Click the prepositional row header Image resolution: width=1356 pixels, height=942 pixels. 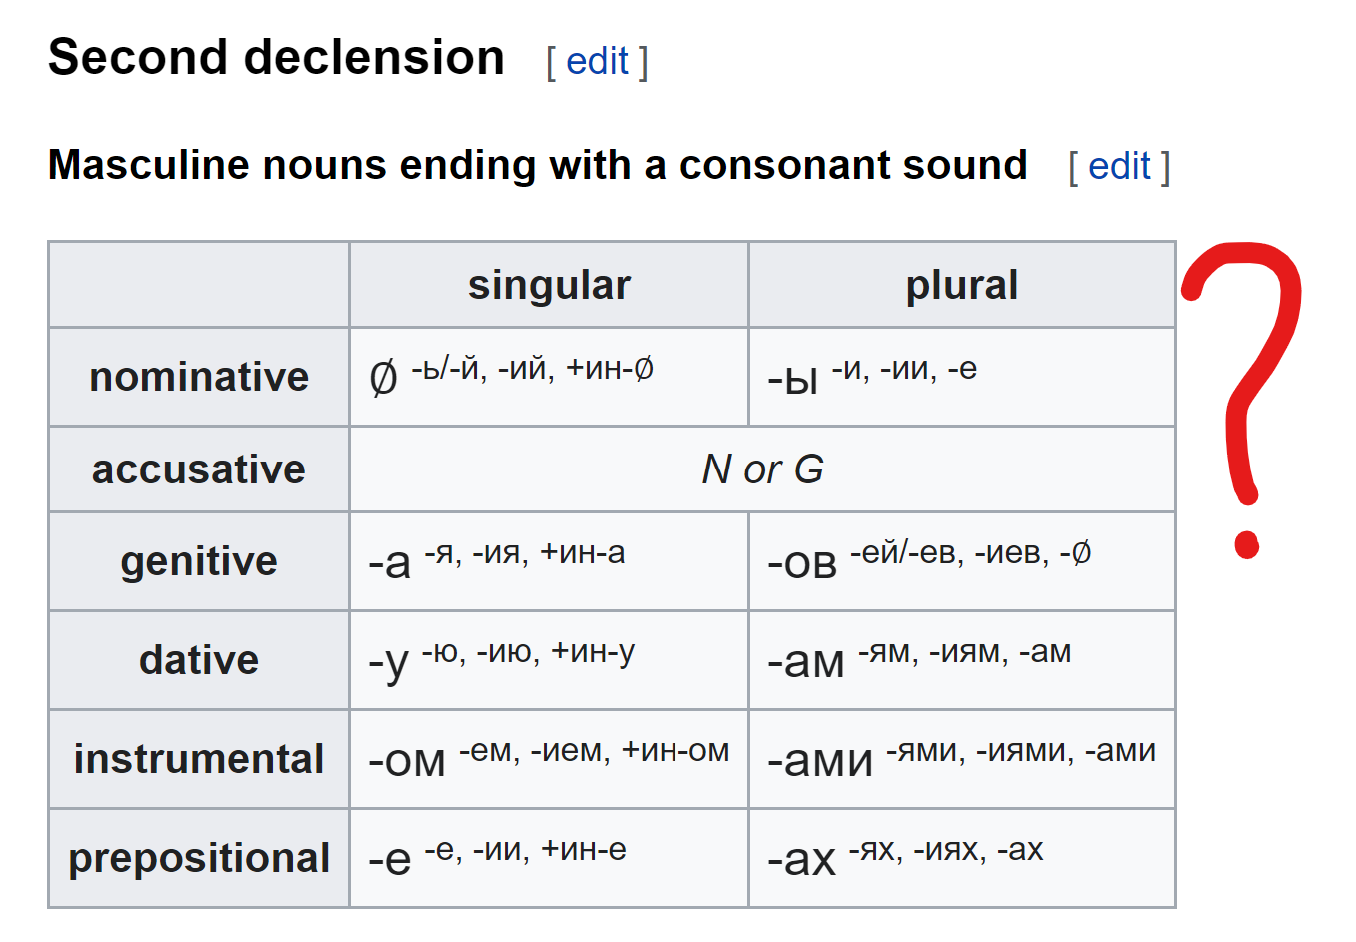tap(199, 858)
